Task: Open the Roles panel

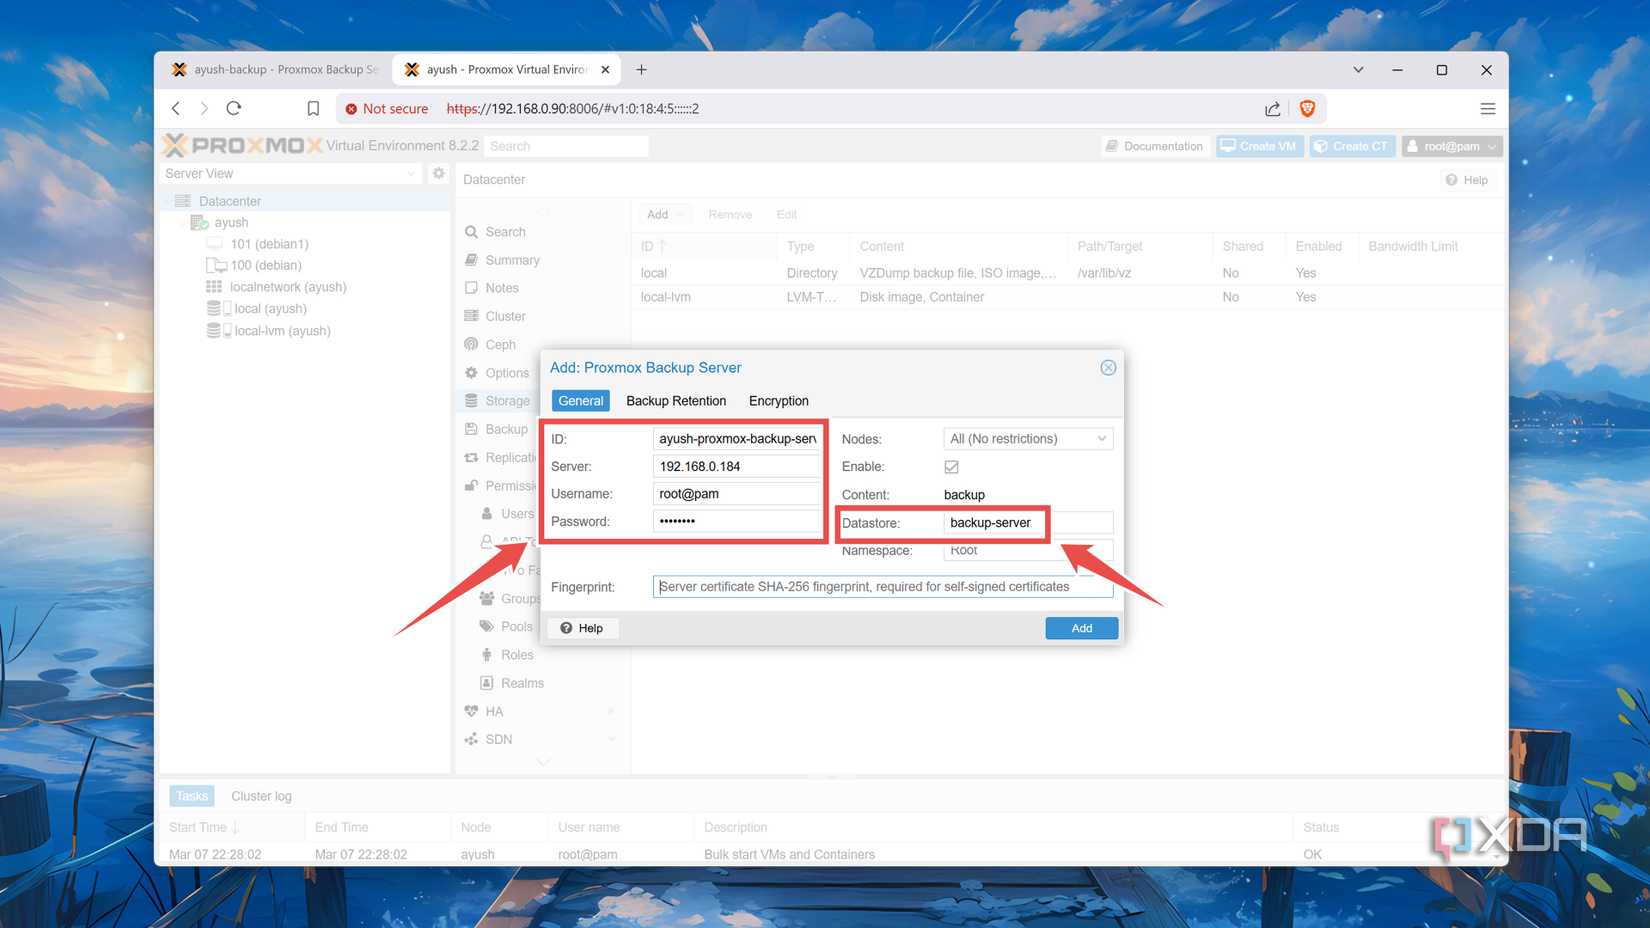Action: tap(516, 654)
